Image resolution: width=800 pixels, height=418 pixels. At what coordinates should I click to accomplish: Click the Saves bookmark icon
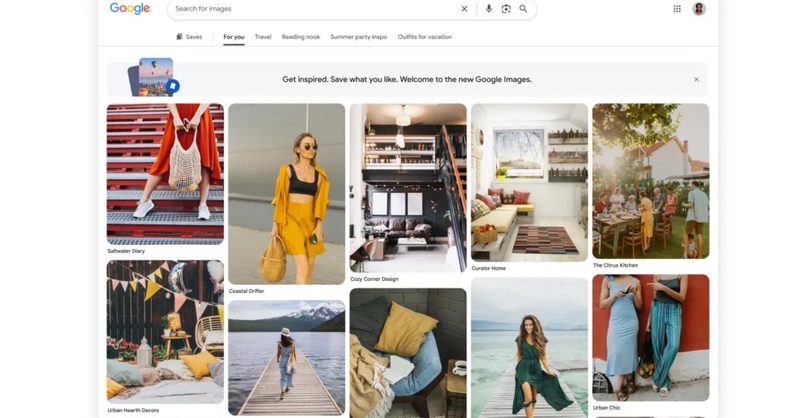coord(179,37)
